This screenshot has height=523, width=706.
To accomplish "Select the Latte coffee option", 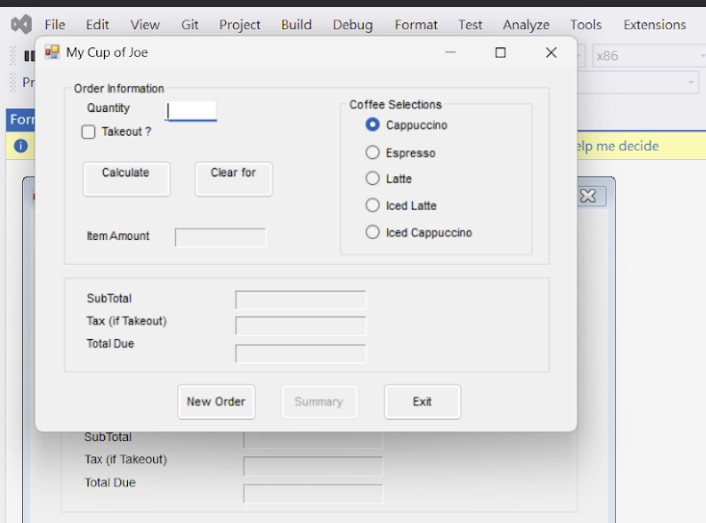I will click(373, 179).
